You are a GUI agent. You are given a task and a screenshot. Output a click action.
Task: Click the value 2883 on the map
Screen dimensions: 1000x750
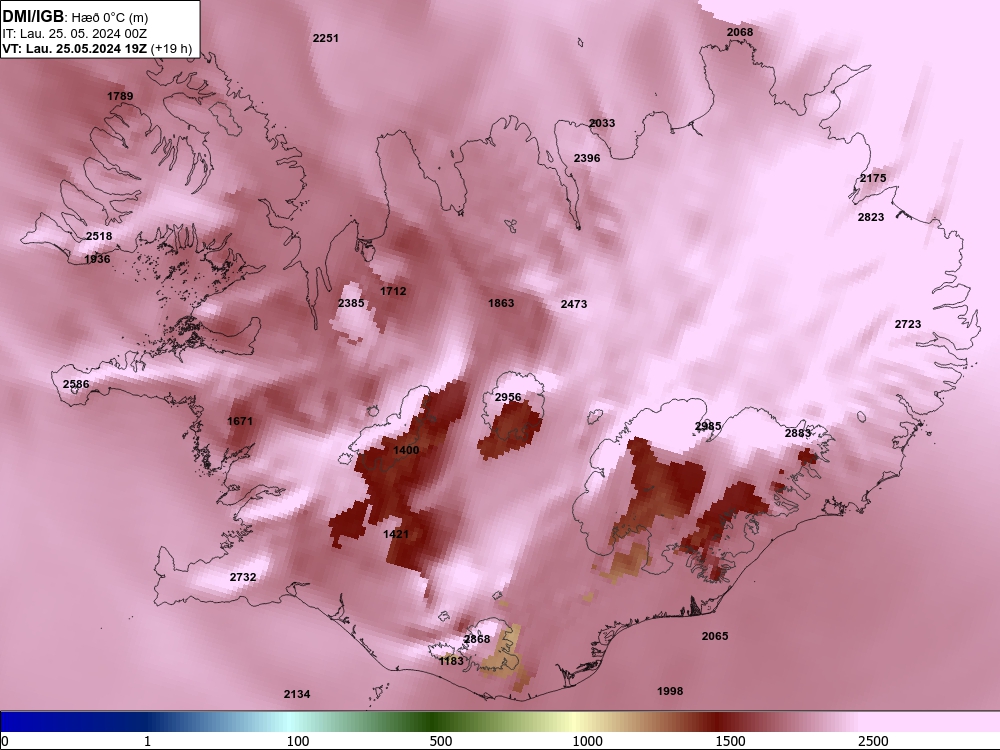coord(797,433)
